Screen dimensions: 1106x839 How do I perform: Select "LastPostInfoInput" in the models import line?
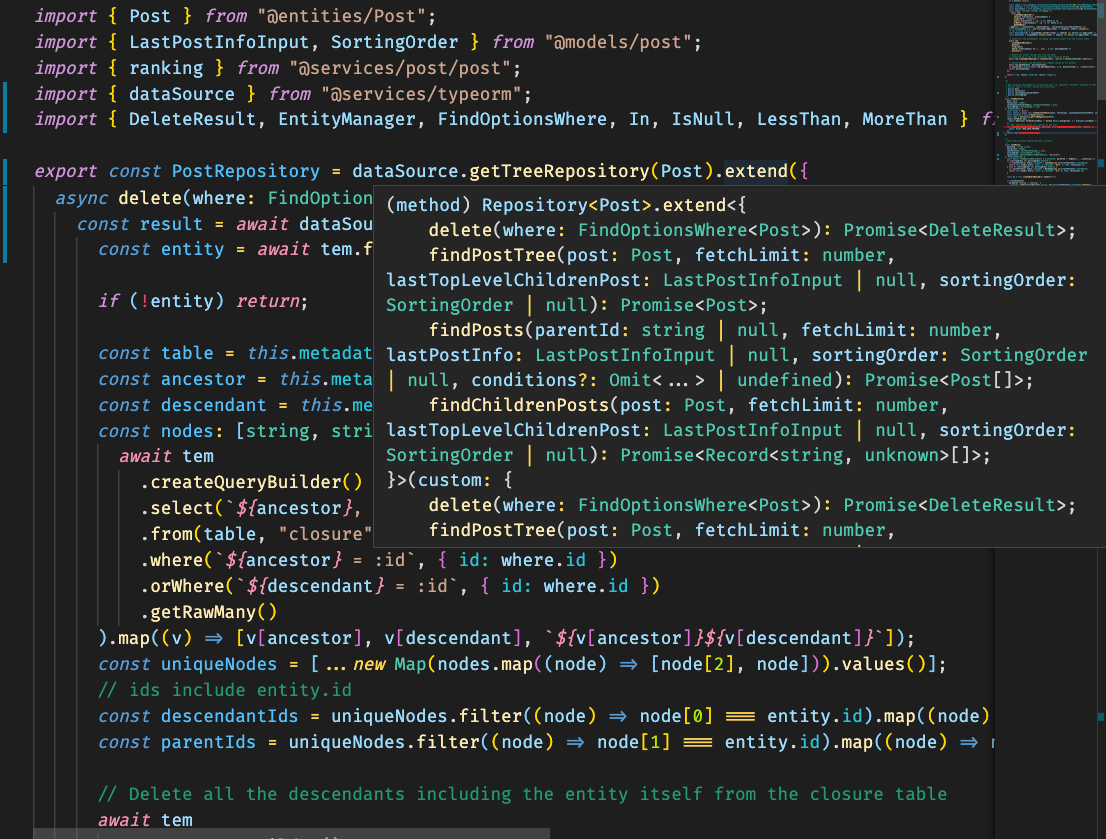click(219, 42)
